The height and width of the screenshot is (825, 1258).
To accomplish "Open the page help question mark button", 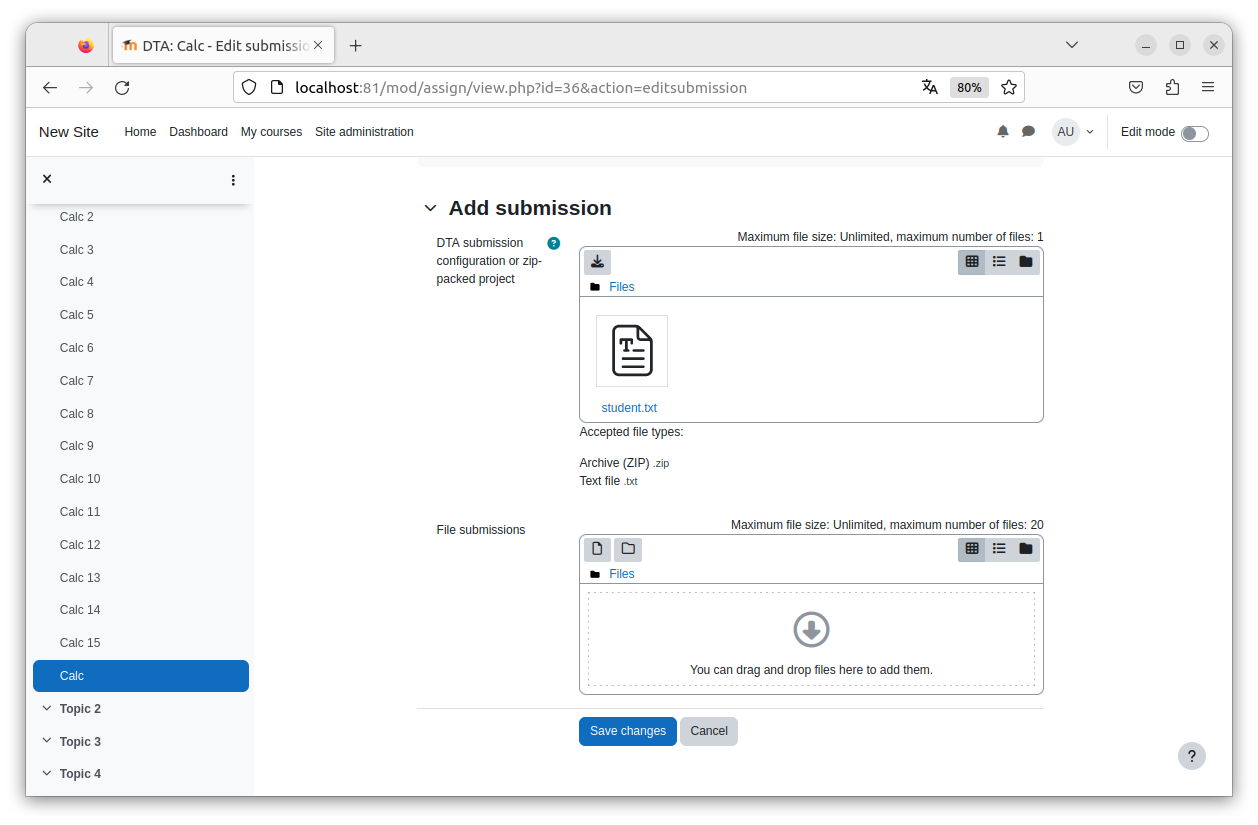I will 1191,756.
